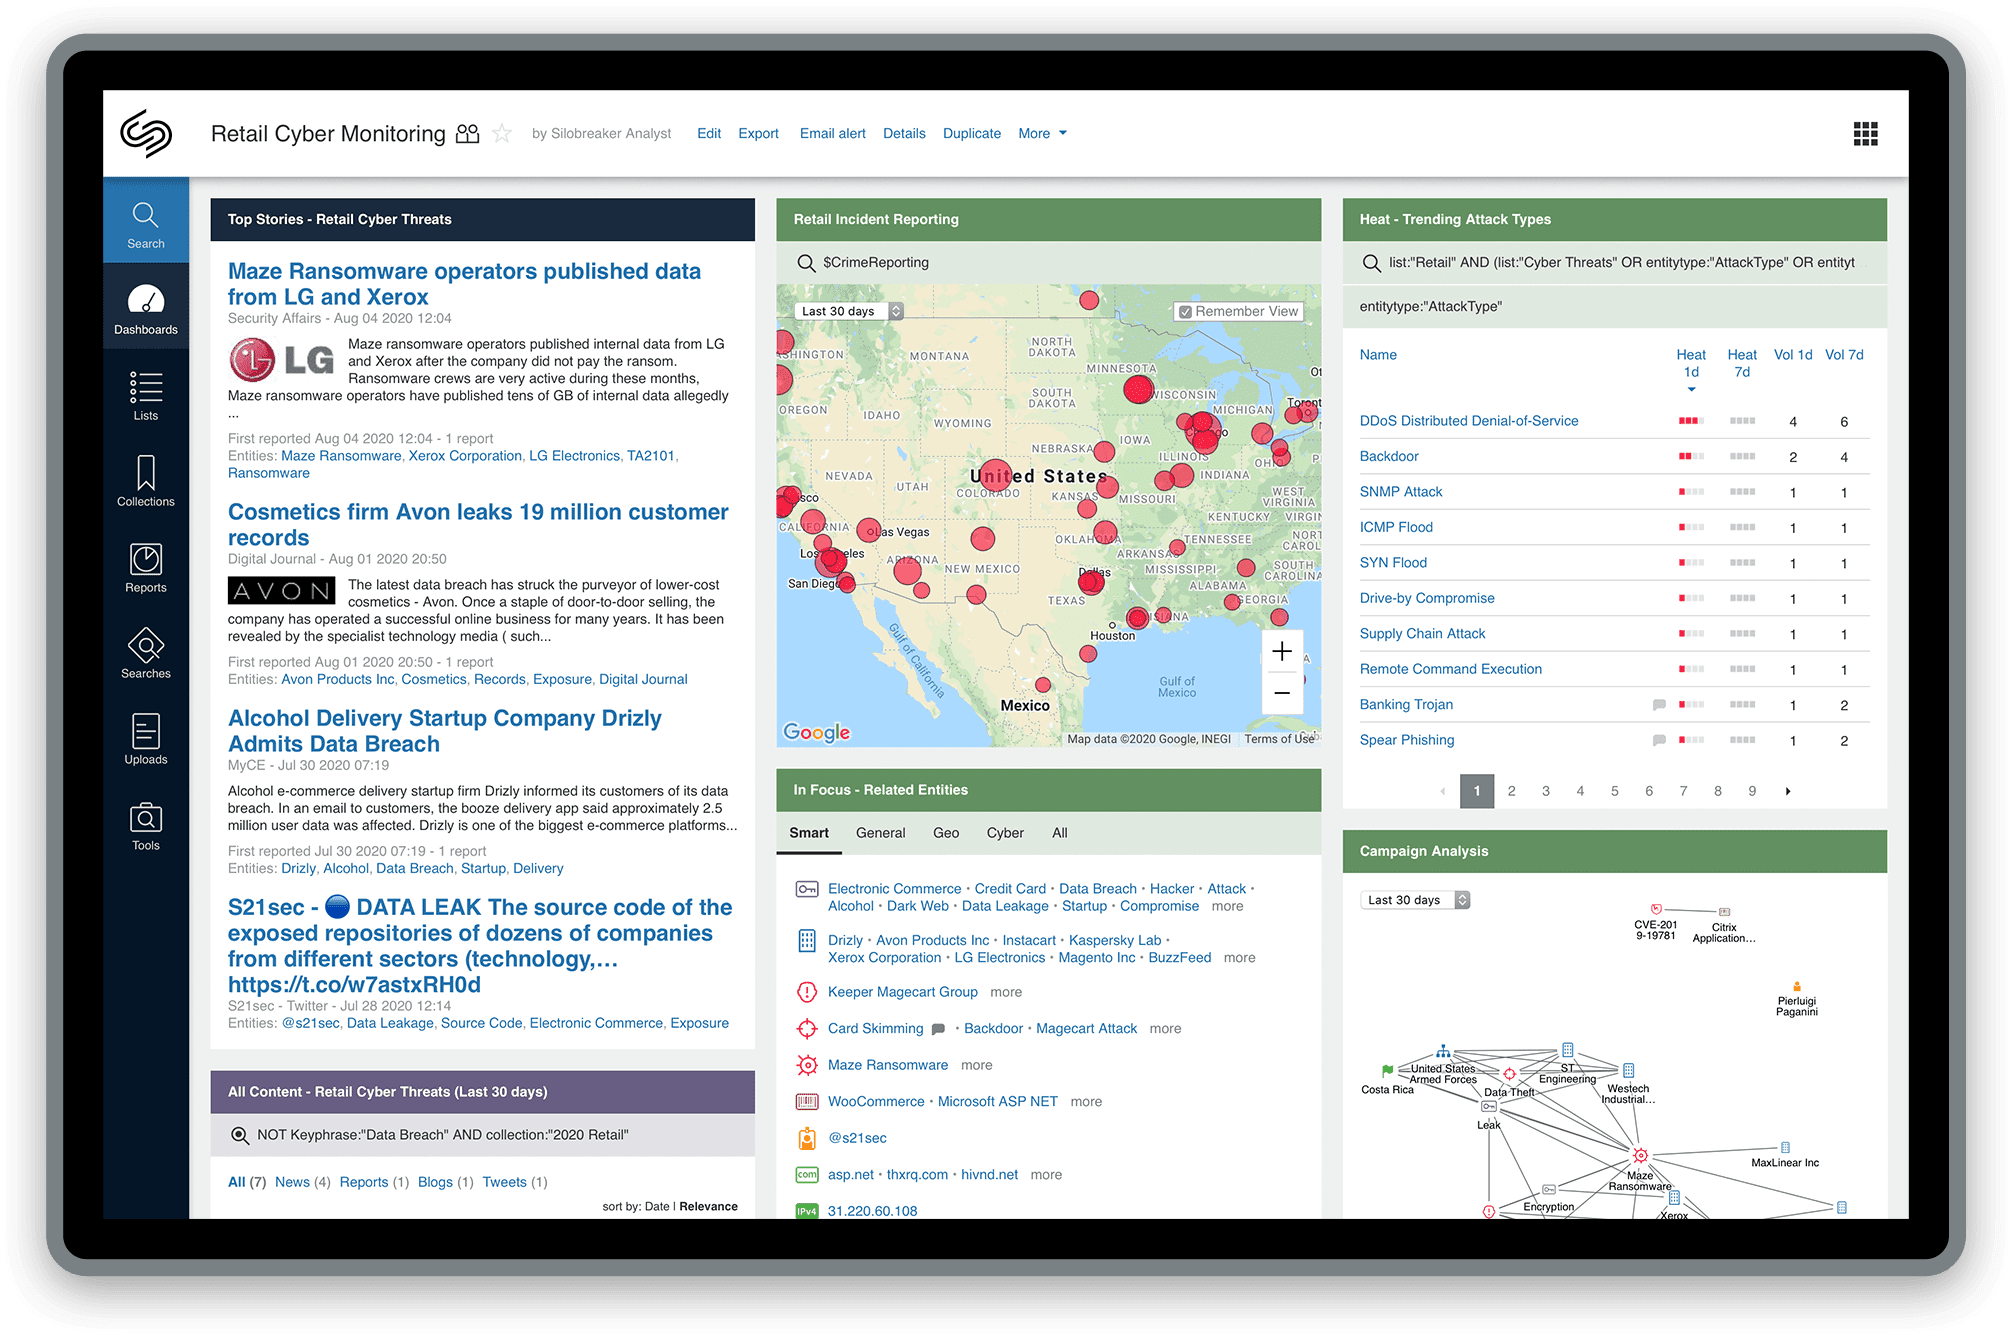Expand the More menu in header
This screenshot has height=1335, width=2012.
pos(1042,134)
